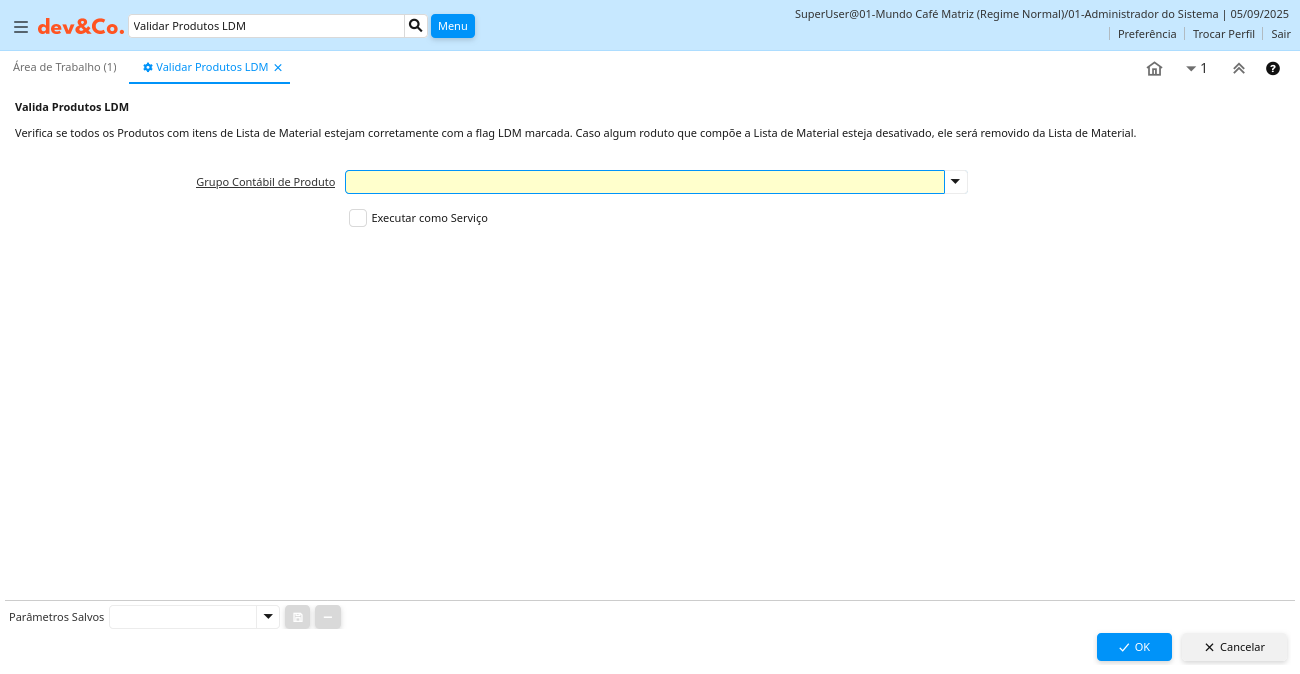Click the help question mark icon

click(x=1273, y=69)
